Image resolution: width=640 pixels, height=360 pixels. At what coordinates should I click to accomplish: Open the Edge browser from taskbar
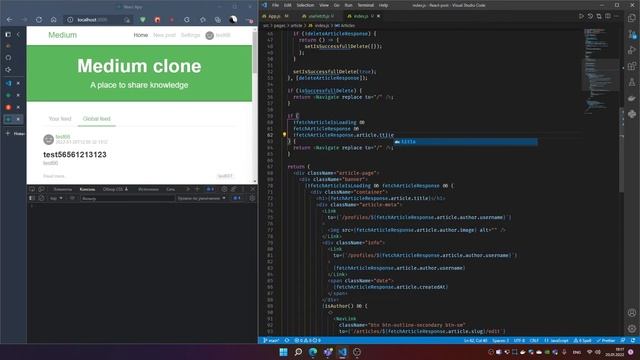(x=313, y=352)
